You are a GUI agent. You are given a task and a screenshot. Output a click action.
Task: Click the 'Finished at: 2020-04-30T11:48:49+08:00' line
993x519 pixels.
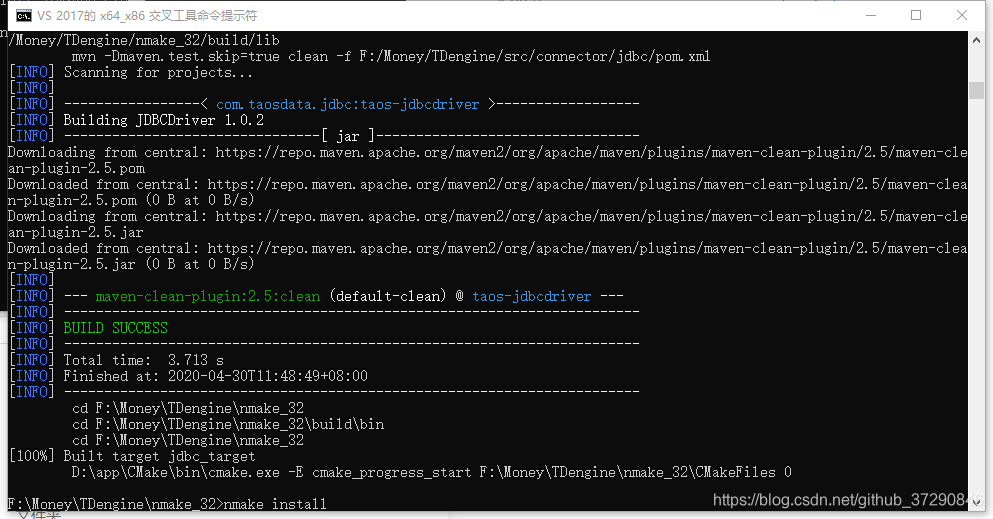[215, 376]
